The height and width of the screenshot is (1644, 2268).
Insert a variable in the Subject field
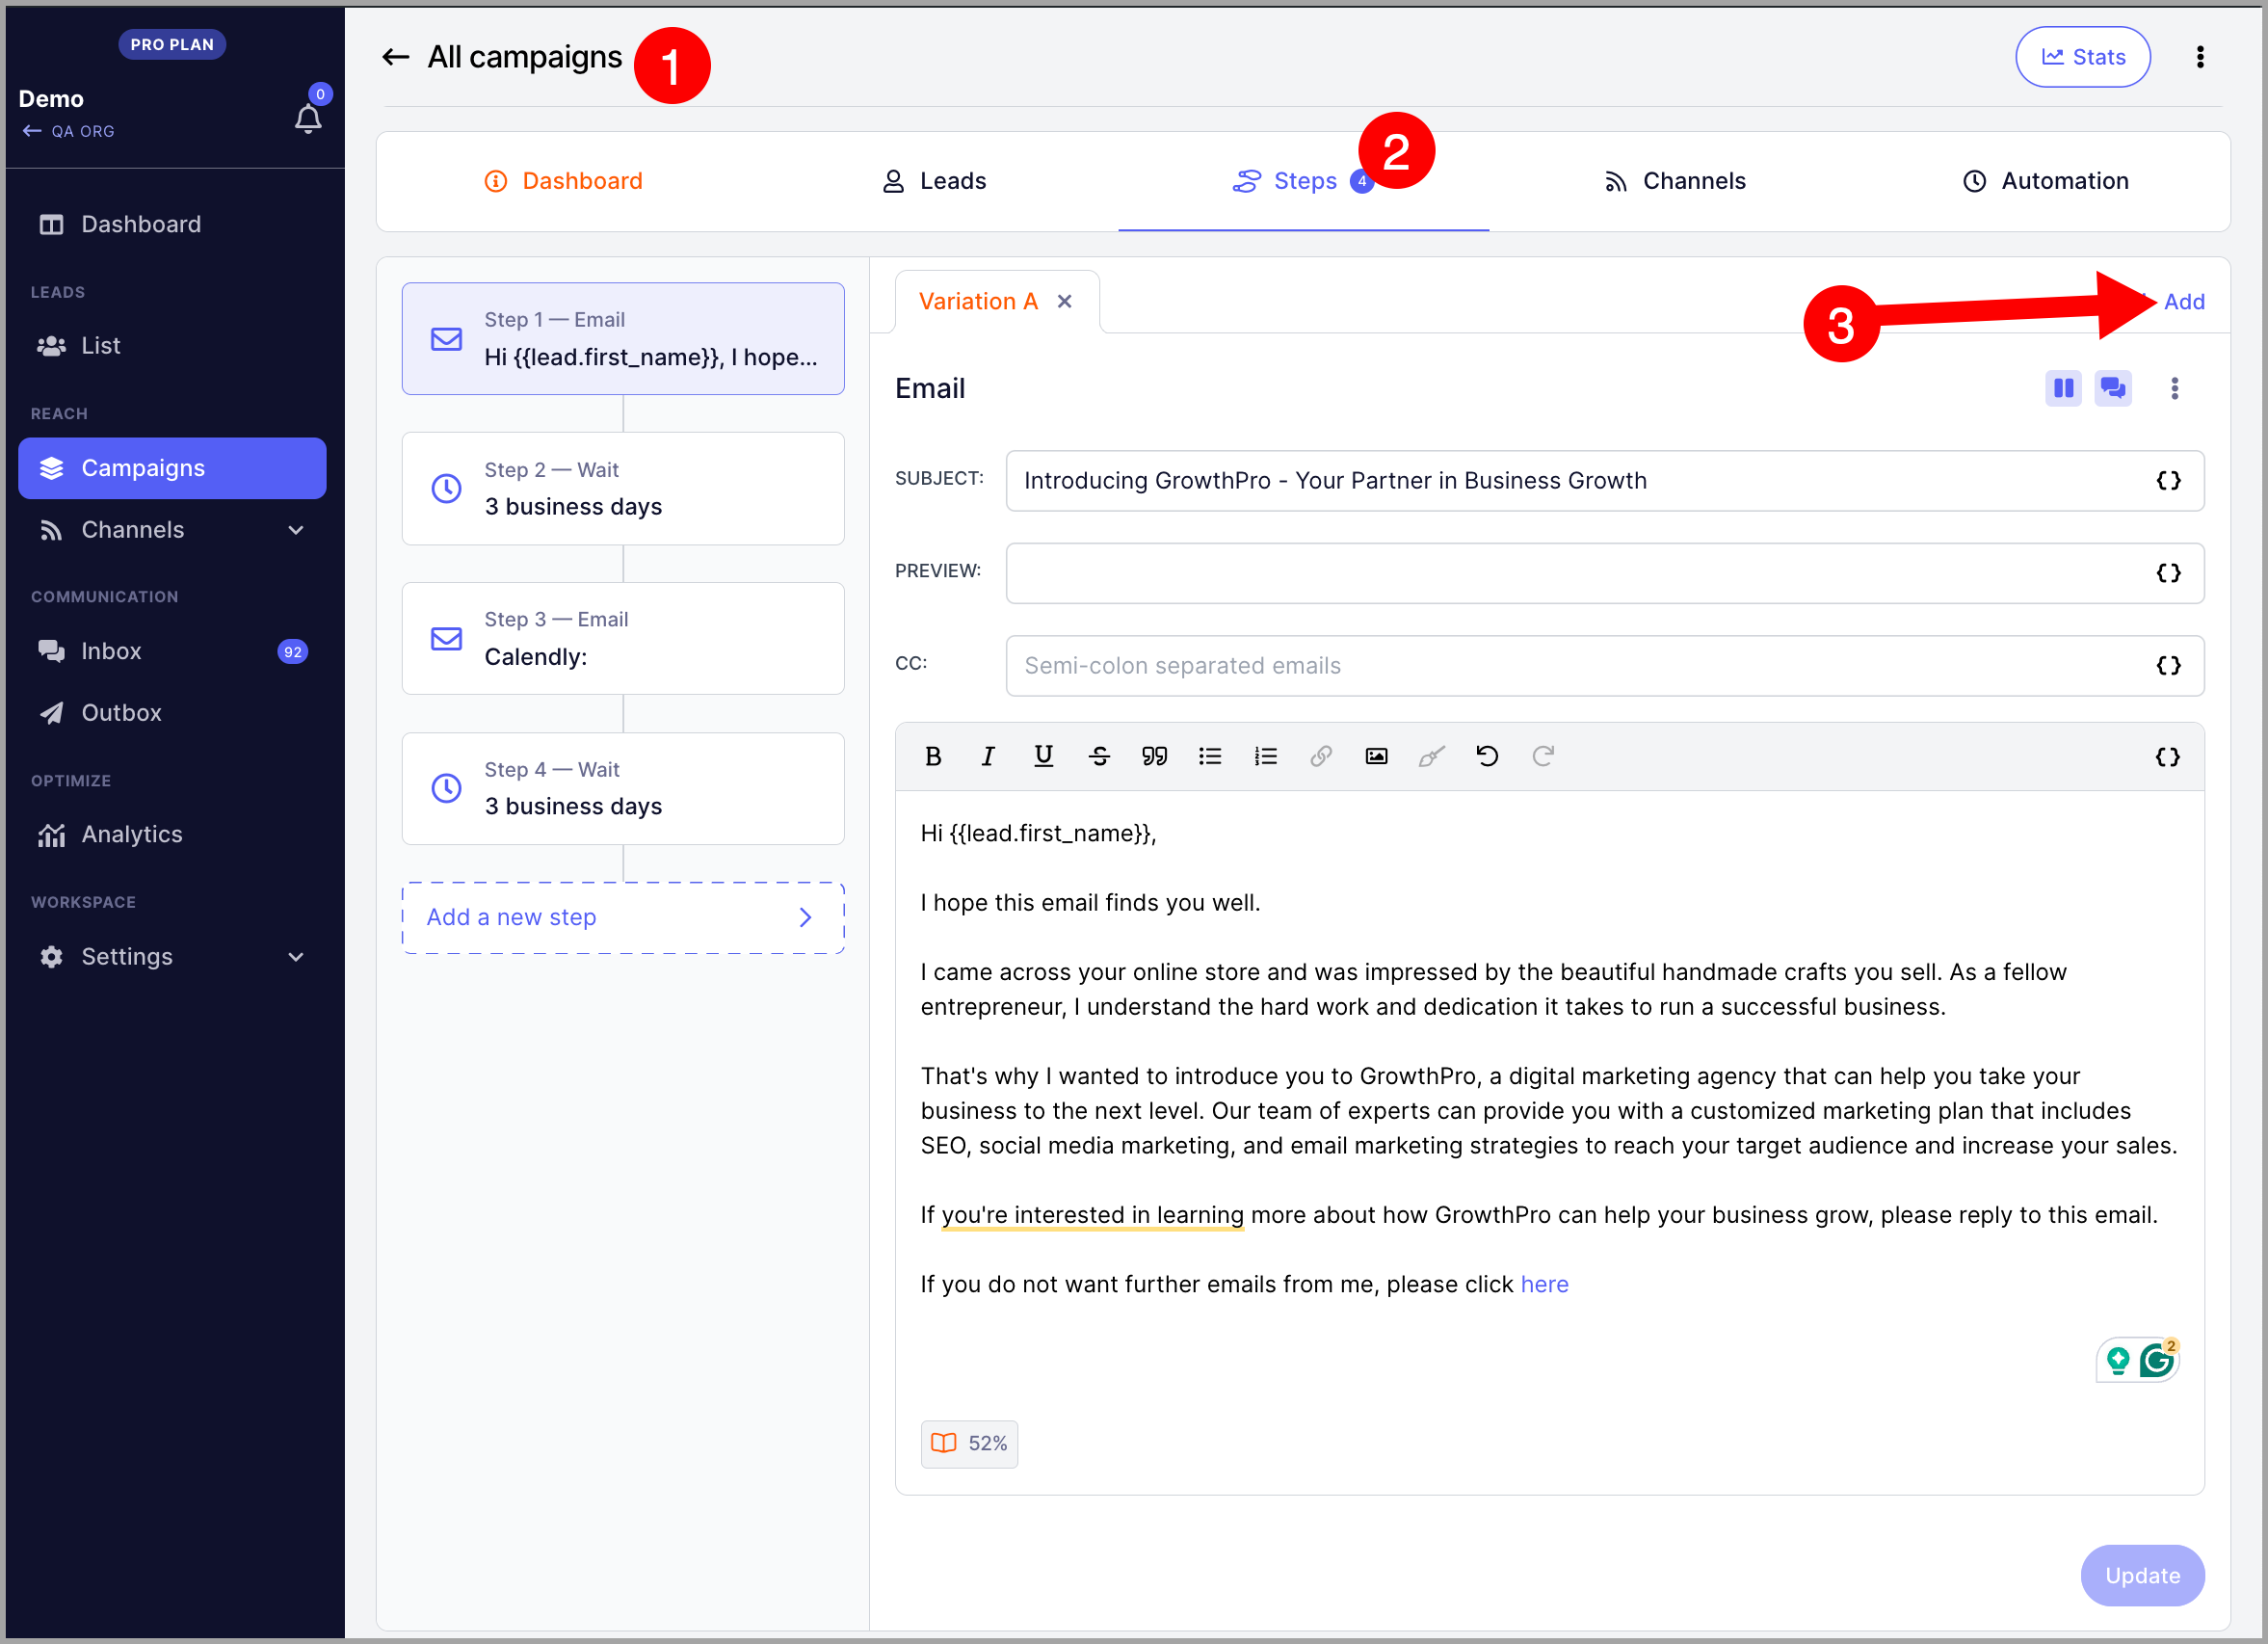[x=2168, y=481]
